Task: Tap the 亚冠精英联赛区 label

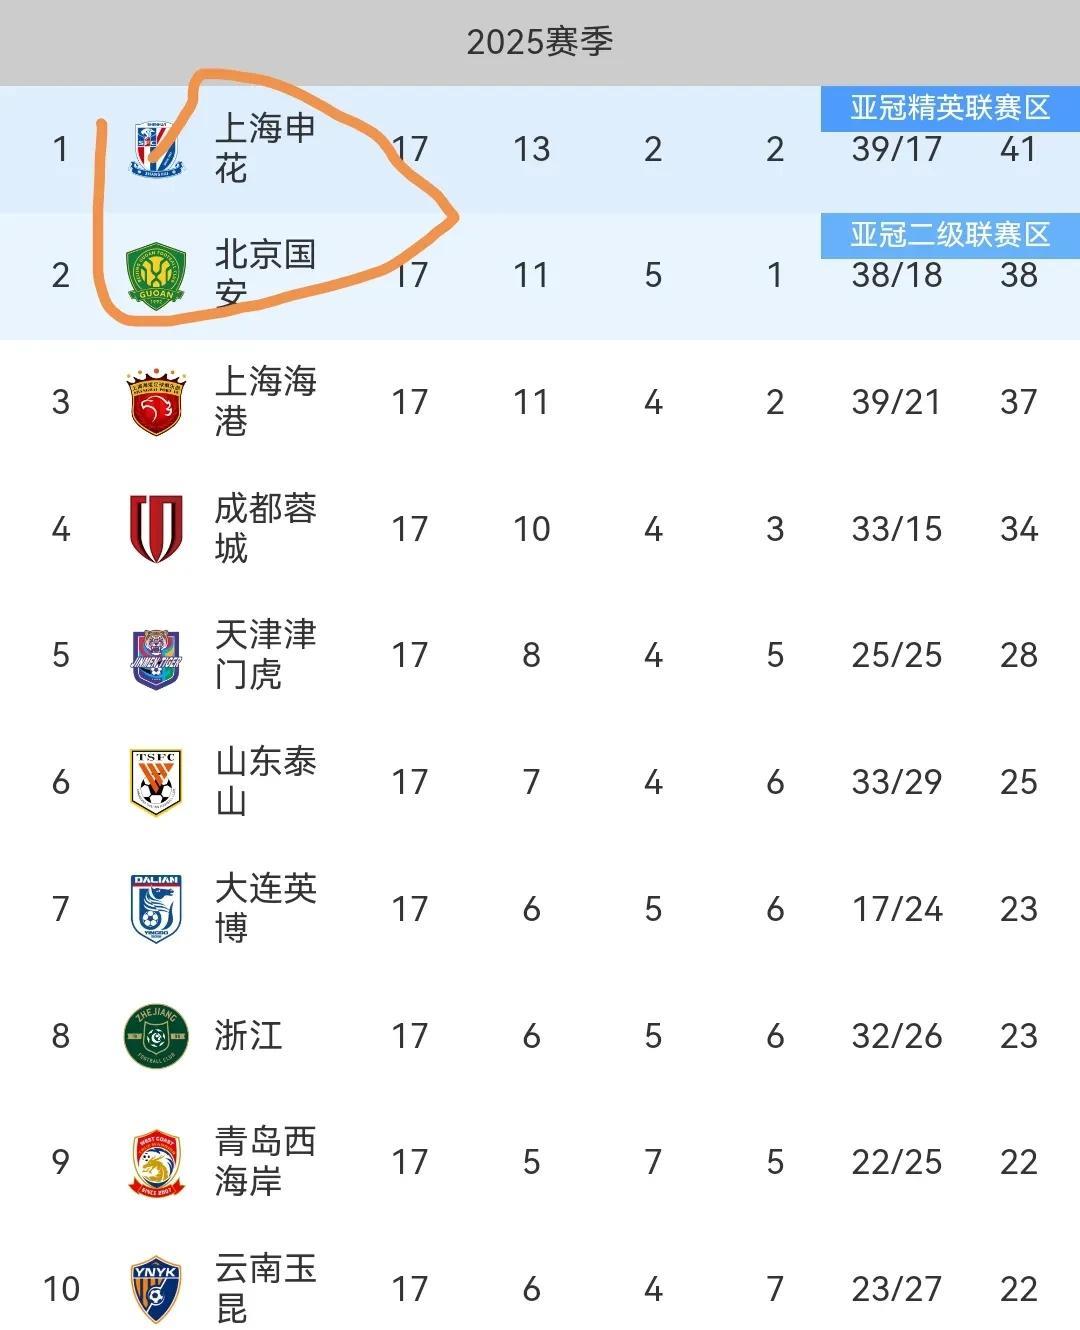Action: pos(950,108)
